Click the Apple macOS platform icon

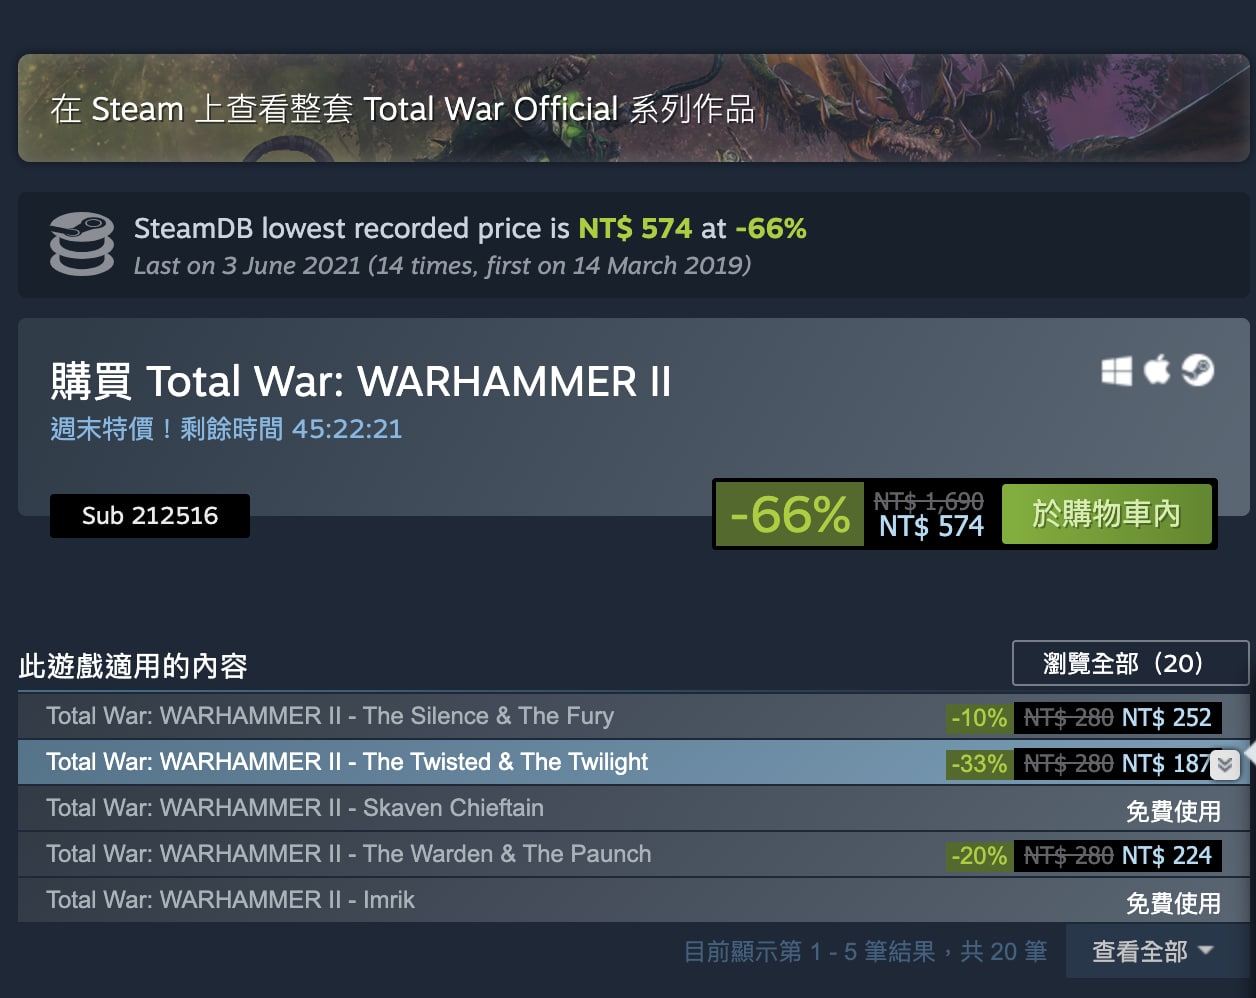(x=1157, y=370)
